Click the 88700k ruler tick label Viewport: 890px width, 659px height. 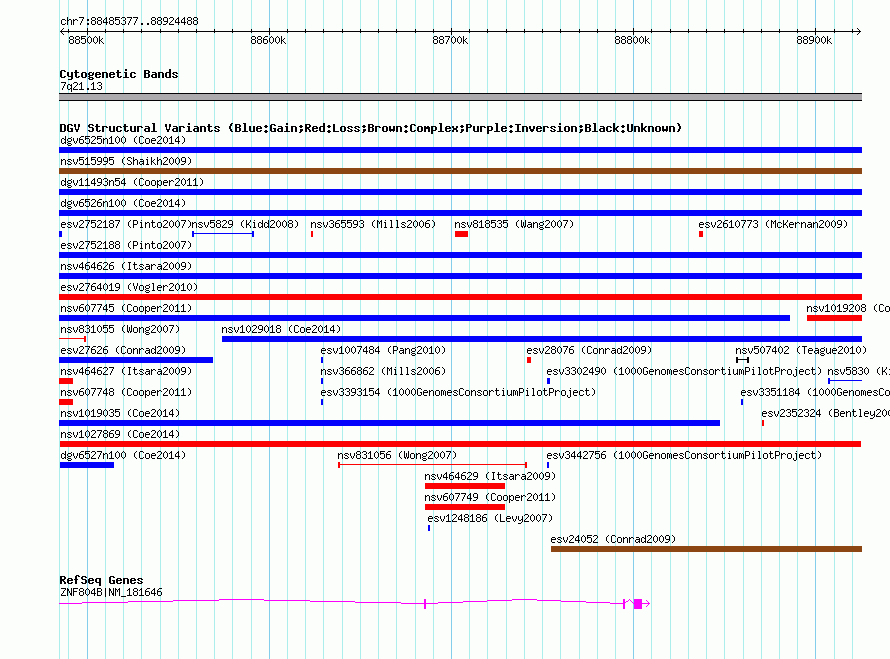click(x=450, y=40)
